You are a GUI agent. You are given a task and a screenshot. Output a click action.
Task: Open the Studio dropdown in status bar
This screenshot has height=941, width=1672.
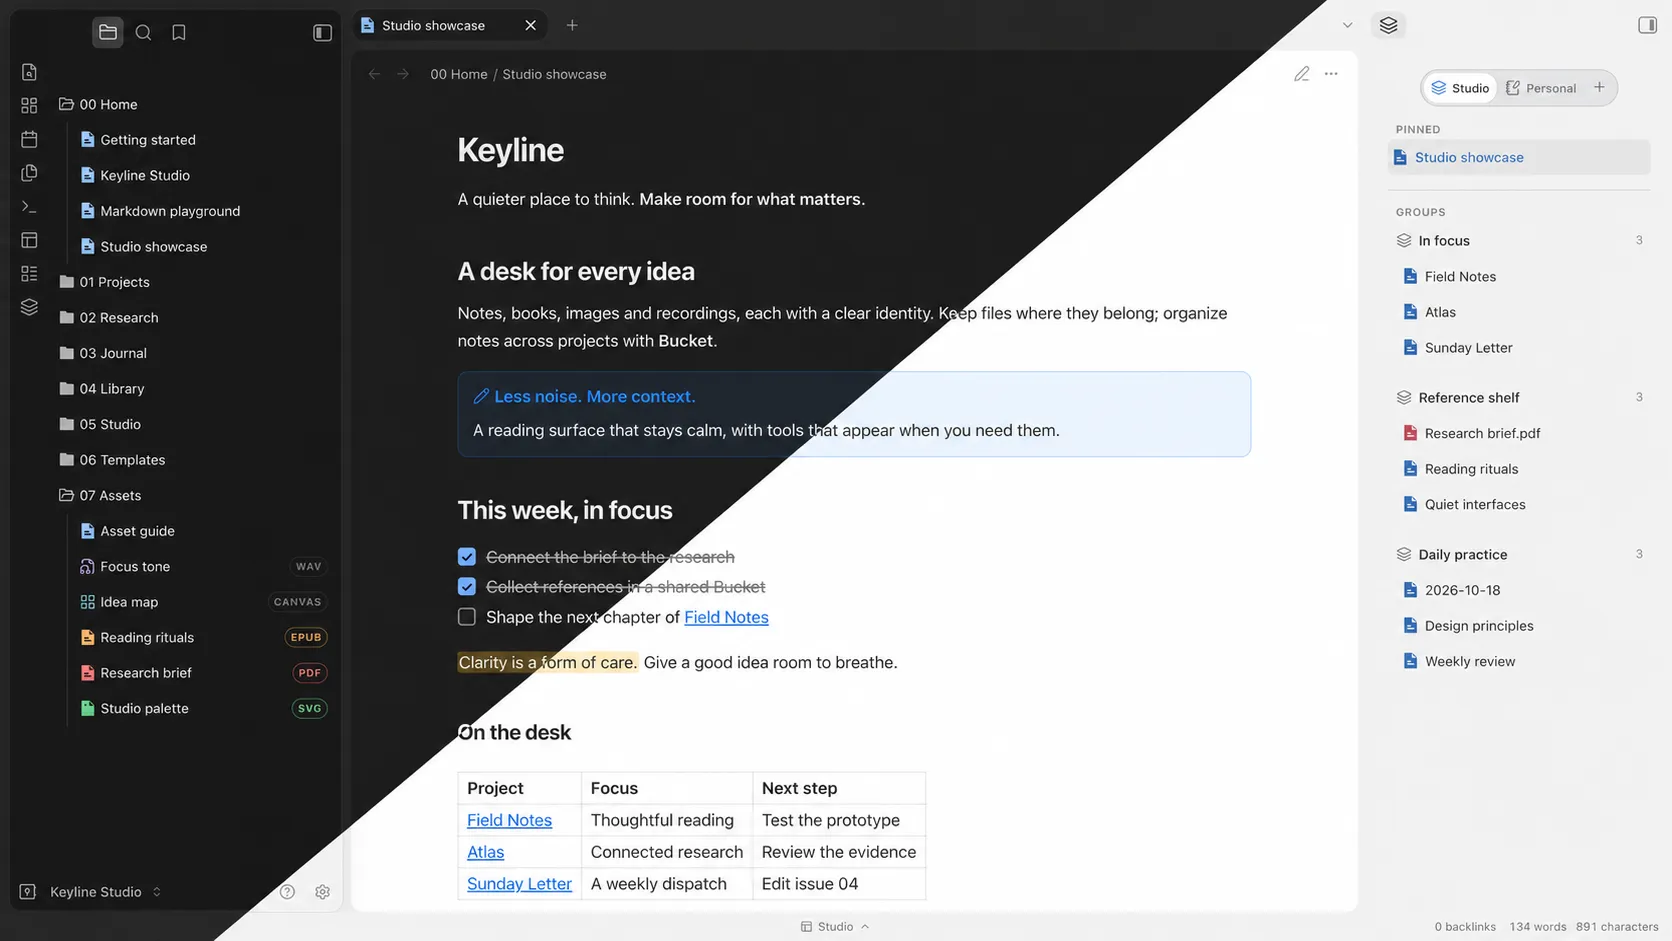[835, 927]
